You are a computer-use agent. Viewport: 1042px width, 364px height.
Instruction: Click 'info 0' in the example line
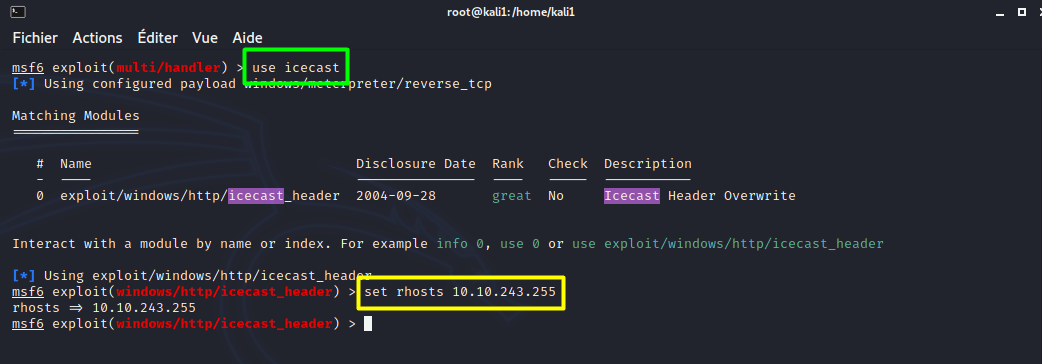[x=461, y=244]
